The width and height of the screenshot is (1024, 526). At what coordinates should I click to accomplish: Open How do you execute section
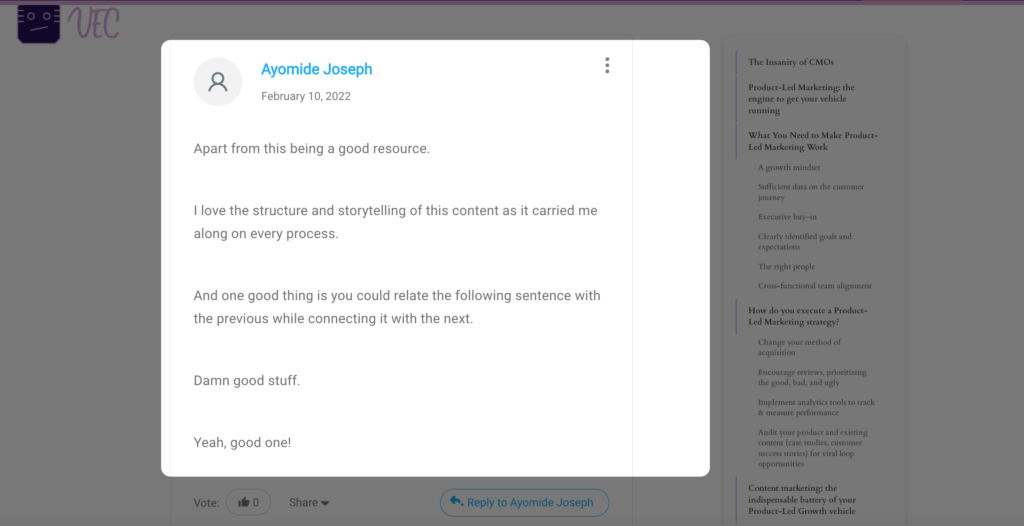(808, 316)
